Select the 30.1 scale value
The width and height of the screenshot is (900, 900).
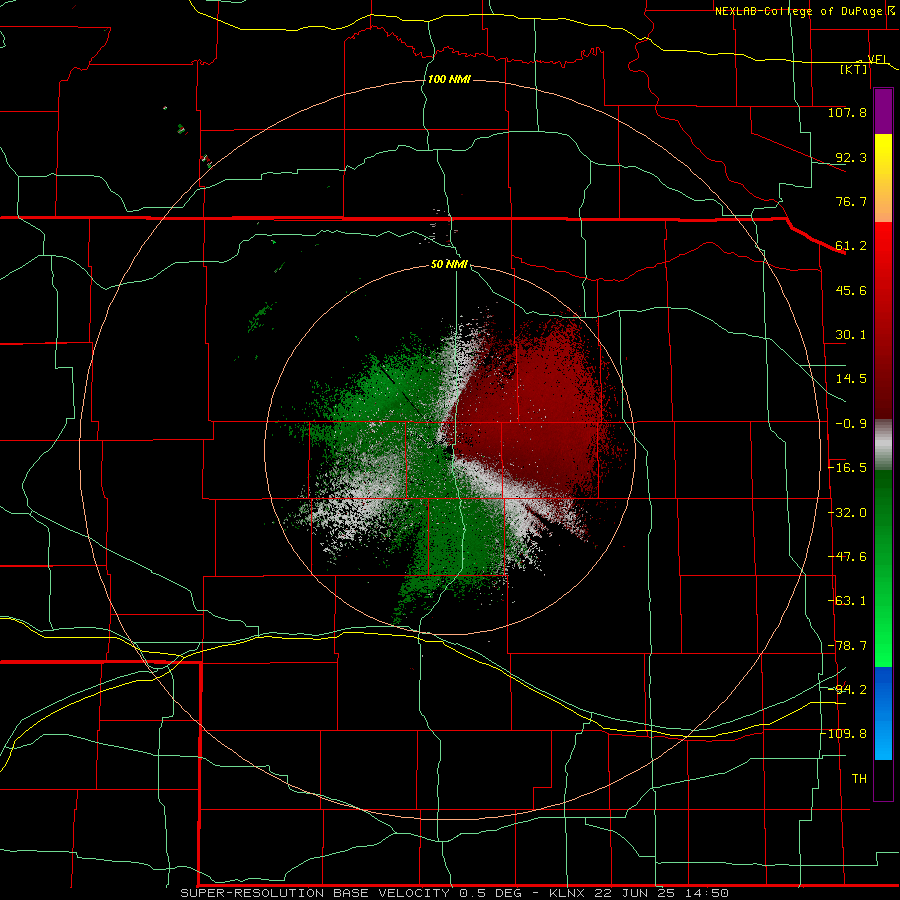click(851, 335)
